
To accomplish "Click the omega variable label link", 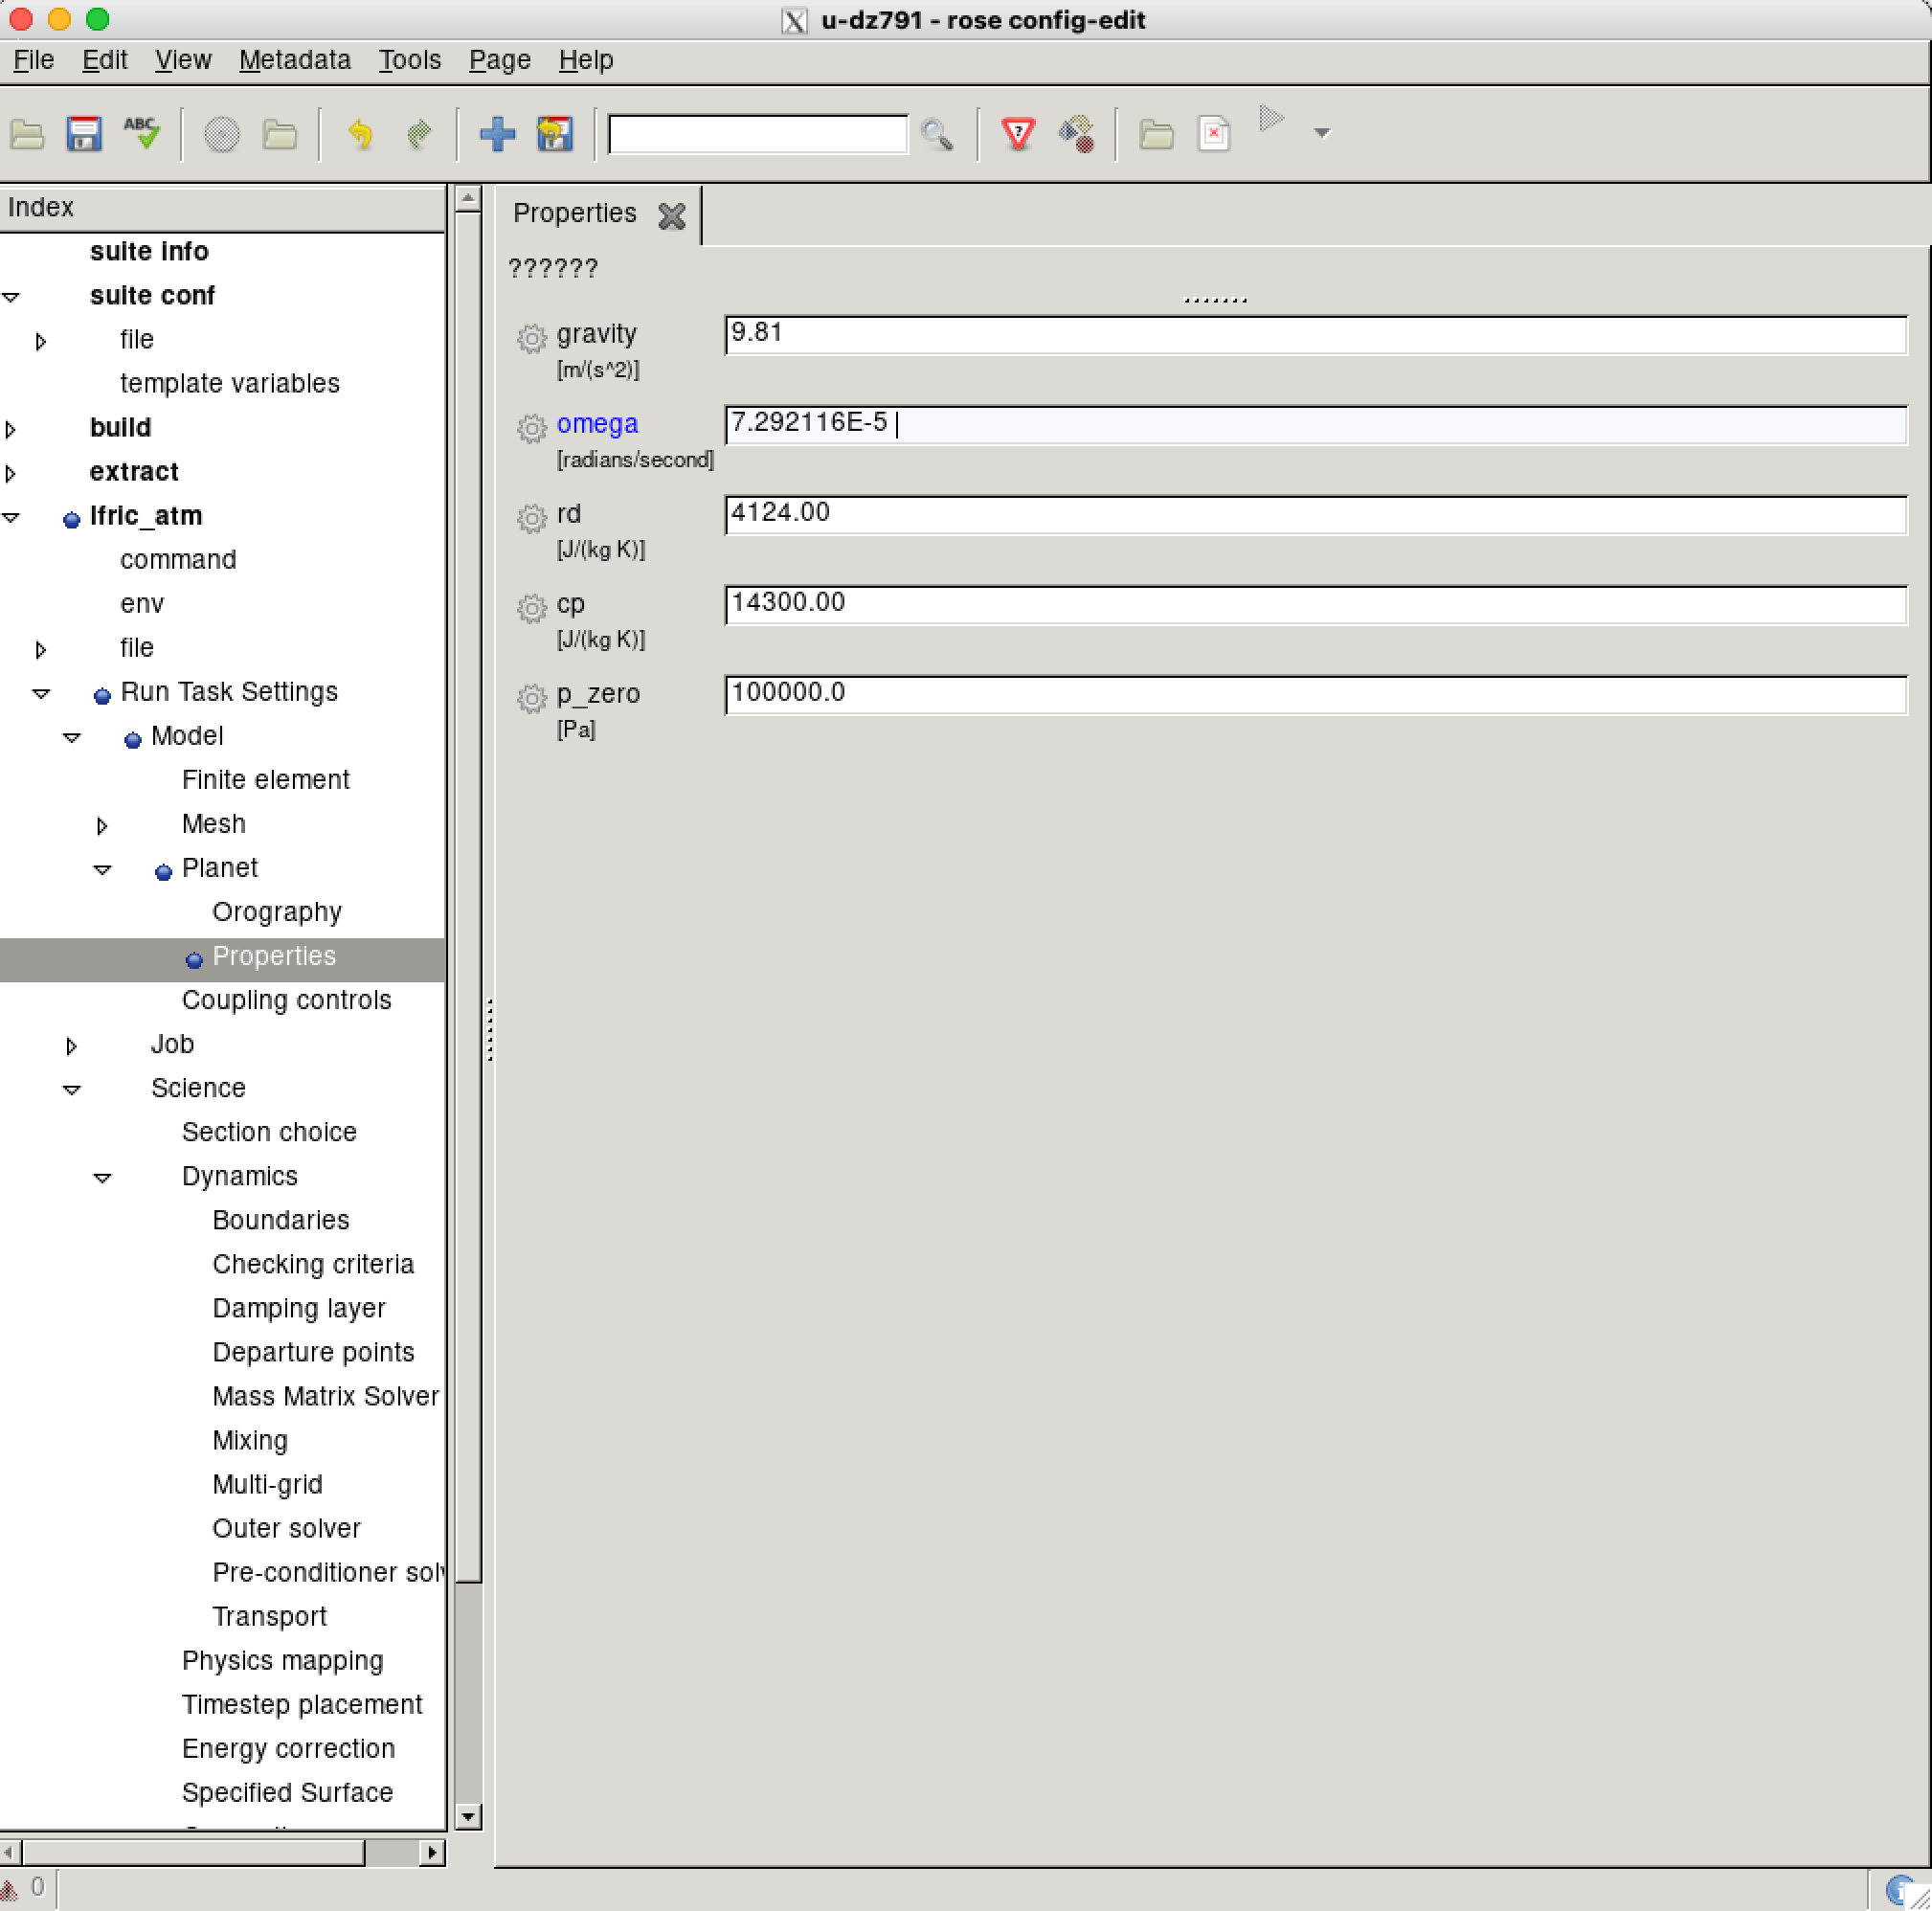I will pyautogui.click(x=597, y=424).
